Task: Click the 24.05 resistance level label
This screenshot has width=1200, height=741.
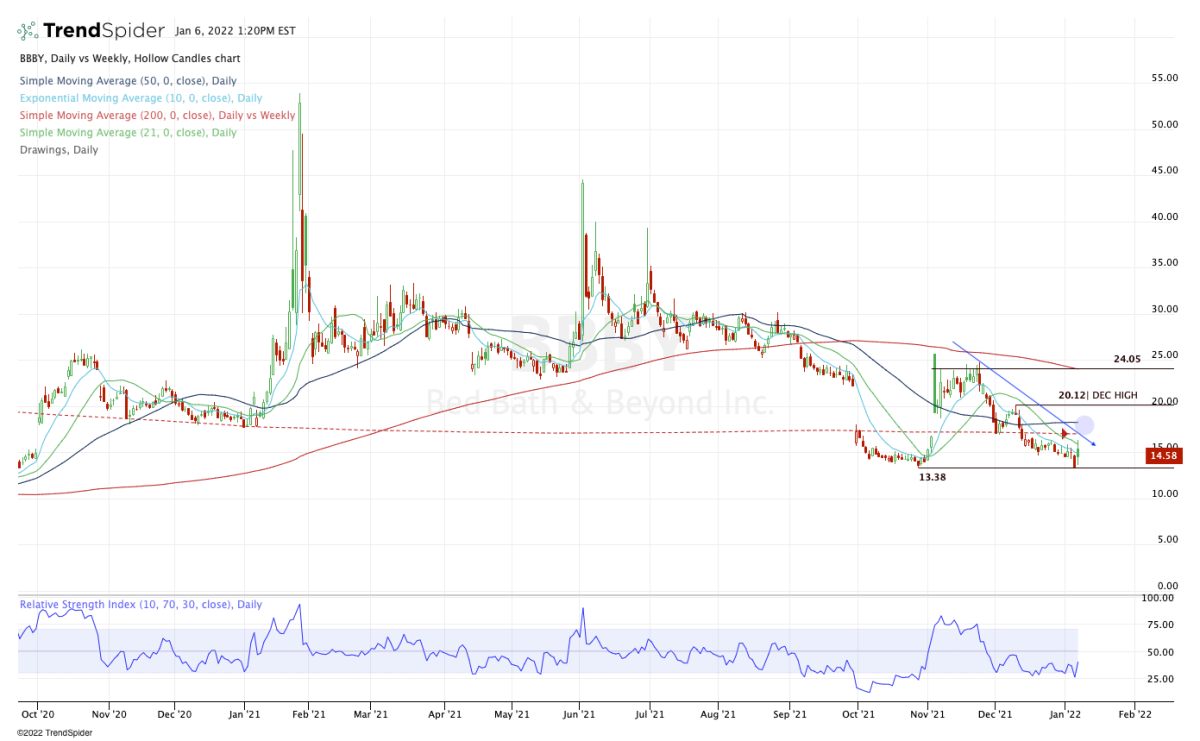Action: tap(1127, 358)
